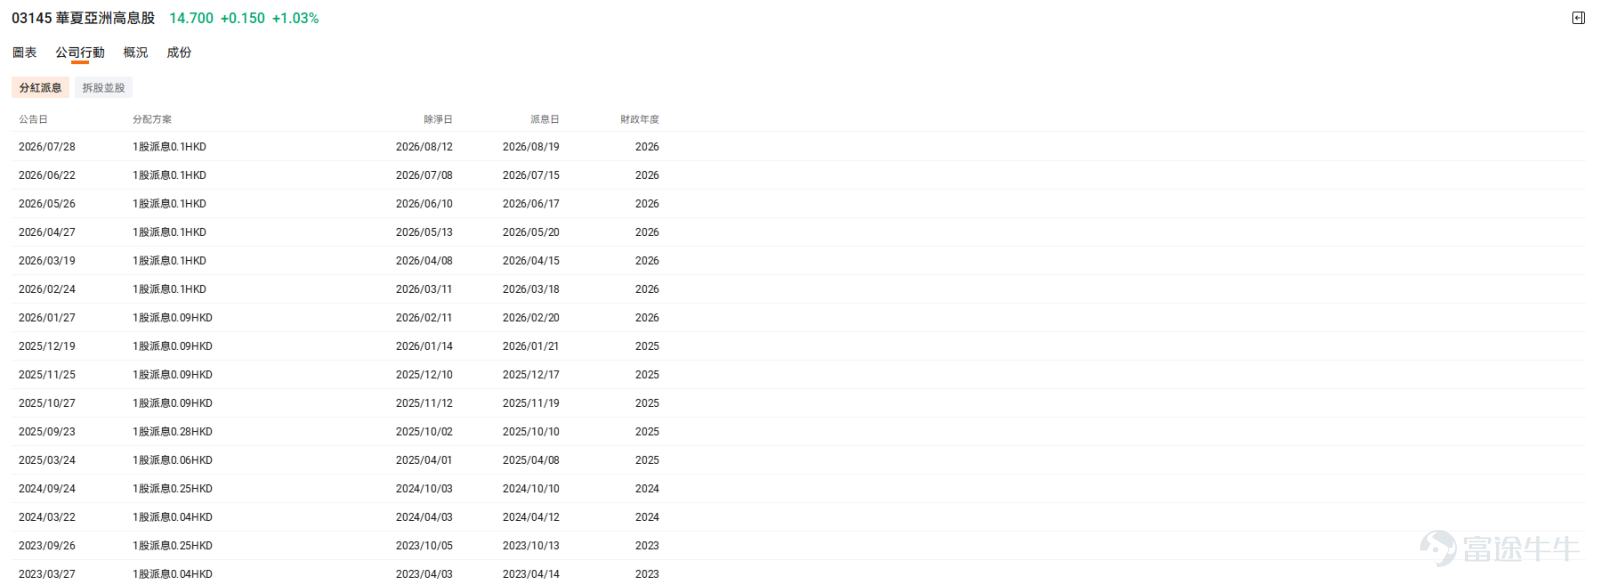Click the price value 14.700
1600x585 pixels.
[x=191, y=18]
